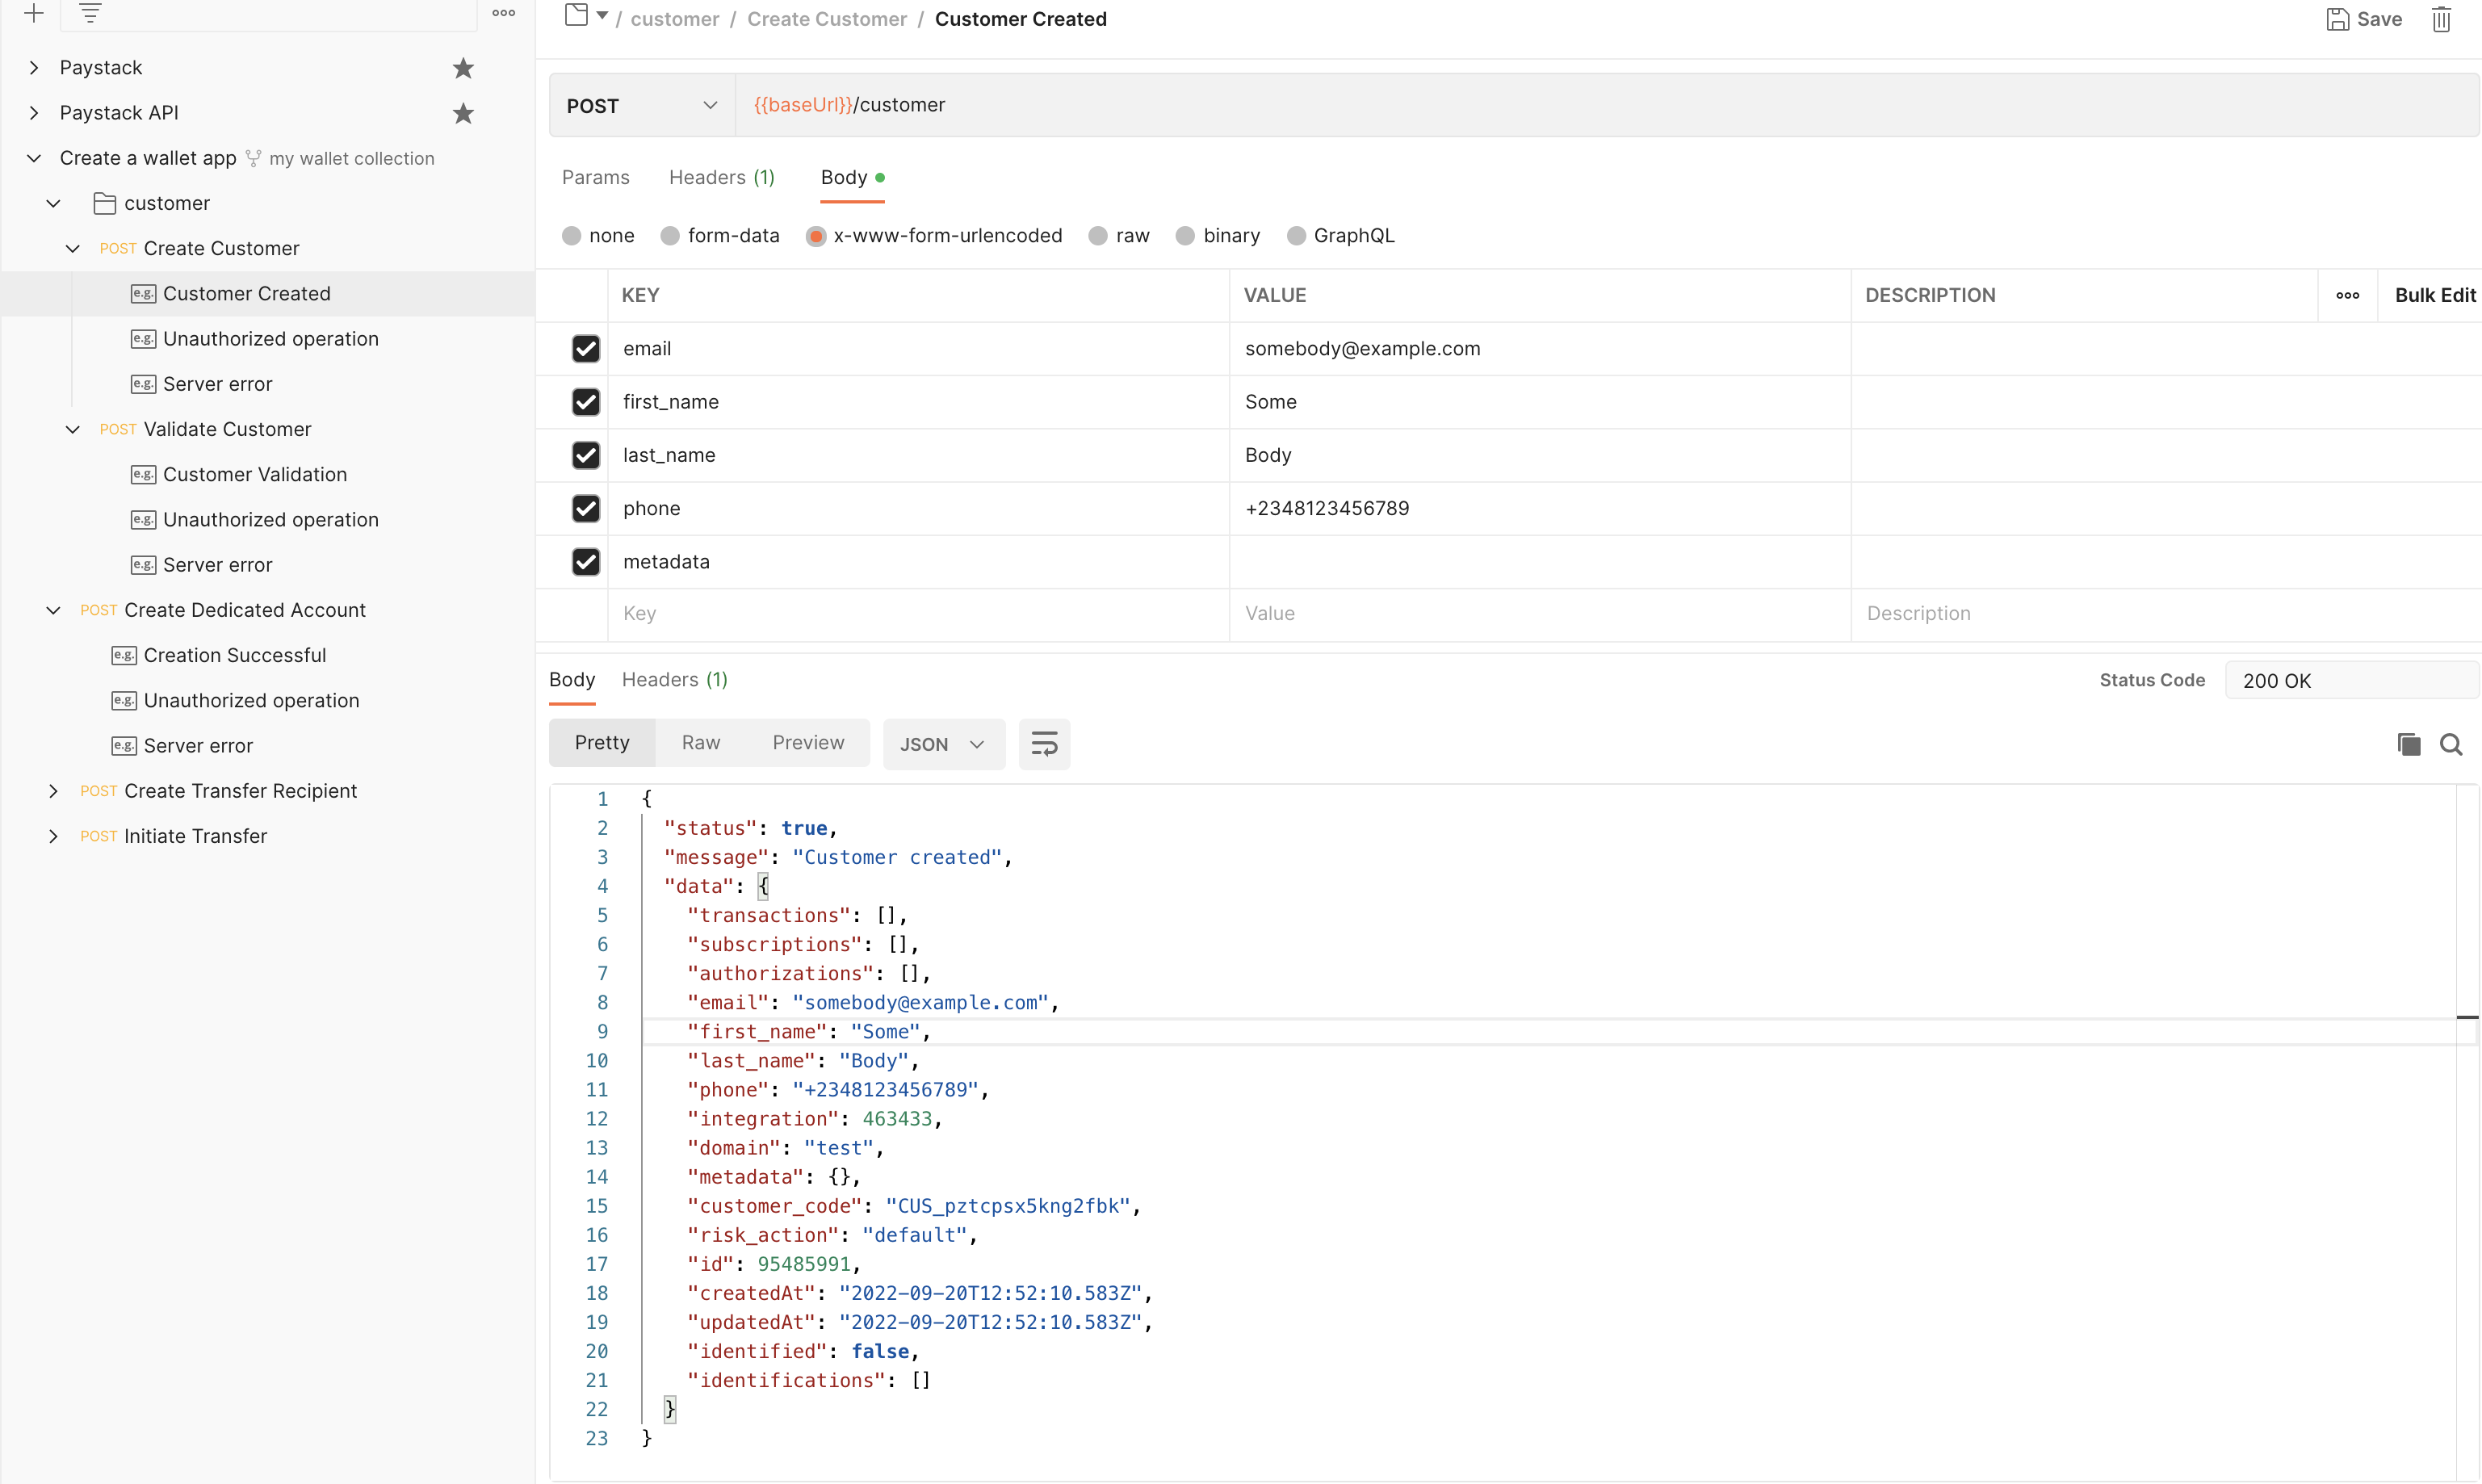Copy the response body to clipboard

point(2408,744)
